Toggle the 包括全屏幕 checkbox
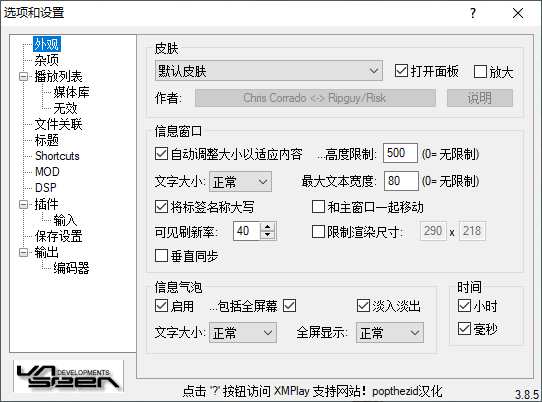The image size is (542, 402). point(290,306)
